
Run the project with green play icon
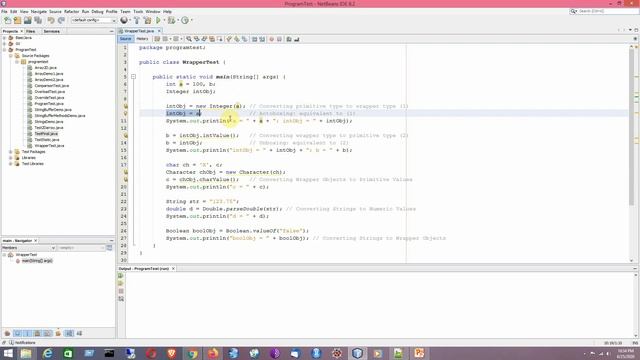tap(158, 20)
